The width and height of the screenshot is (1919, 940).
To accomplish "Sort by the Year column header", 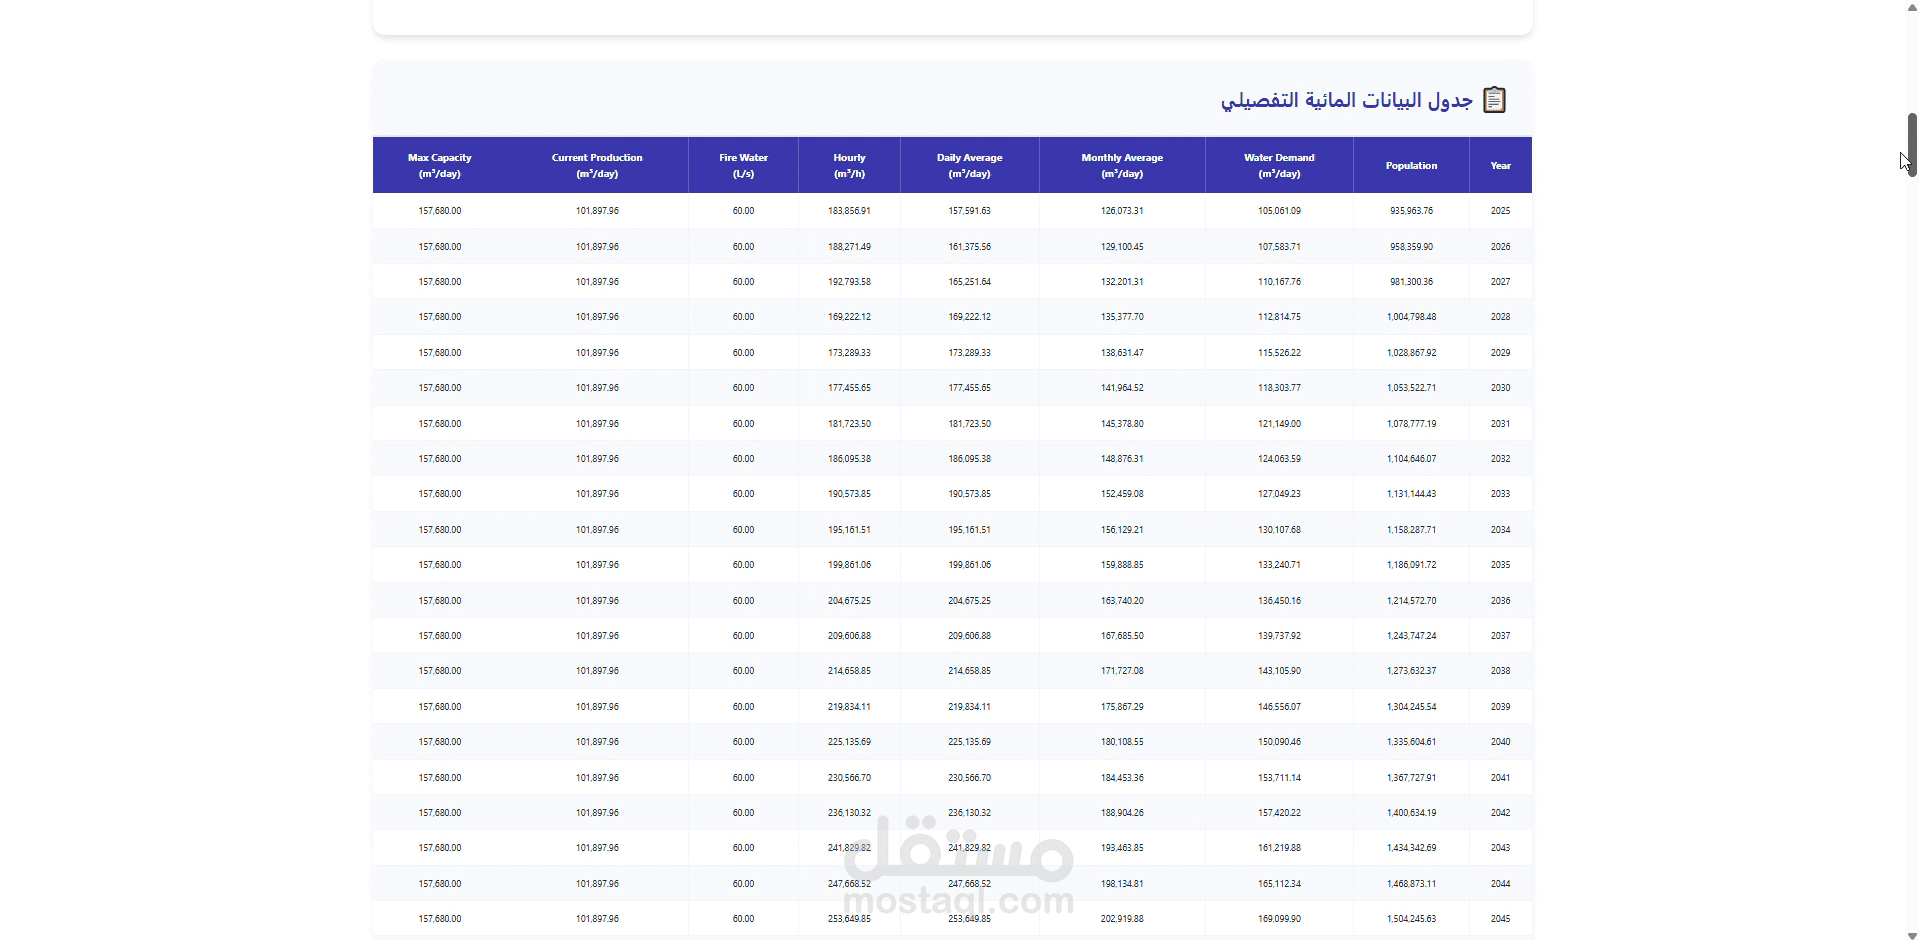I will [x=1500, y=166].
